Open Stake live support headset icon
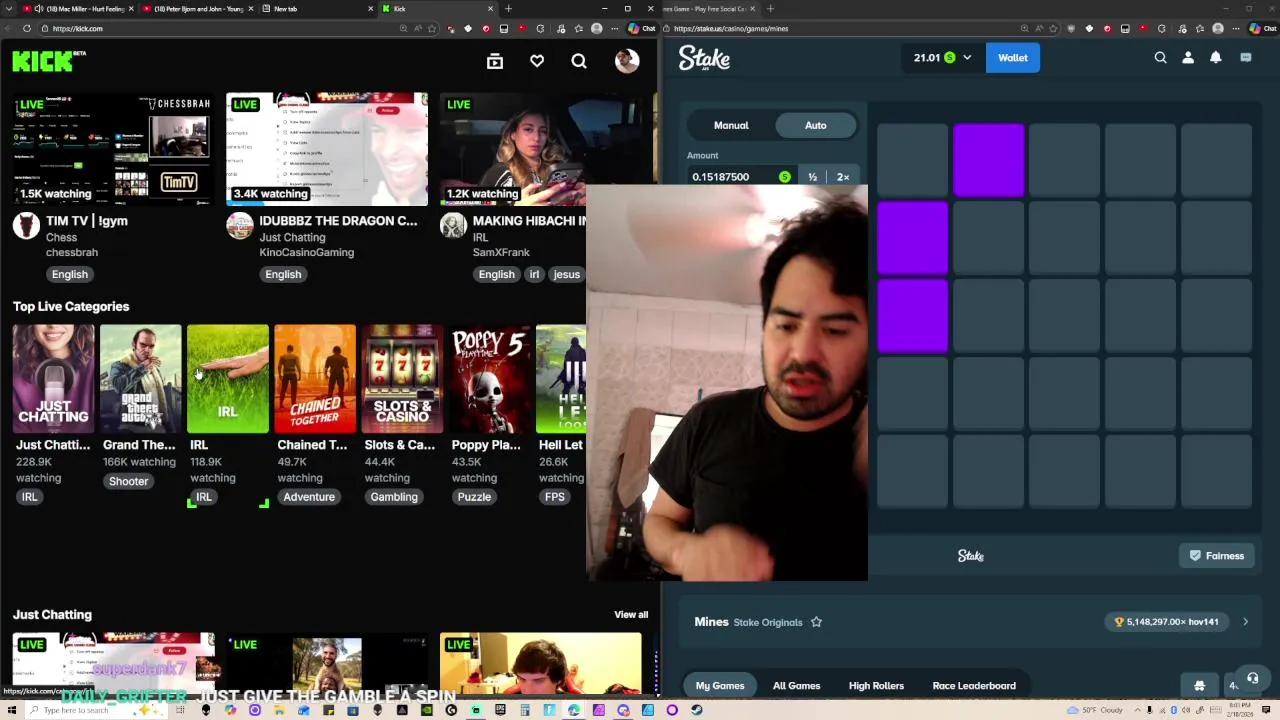The width and height of the screenshot is (1280, 720). tap(1252, 679)
